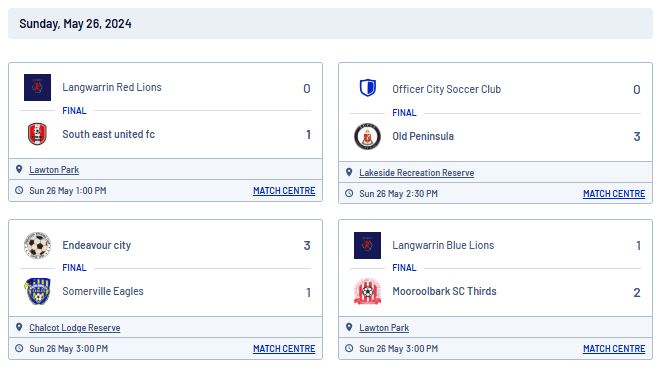Open the Lakeside Recreation Reserve venue link
This screenshot has height=365, width=658.
click(417, 172)
